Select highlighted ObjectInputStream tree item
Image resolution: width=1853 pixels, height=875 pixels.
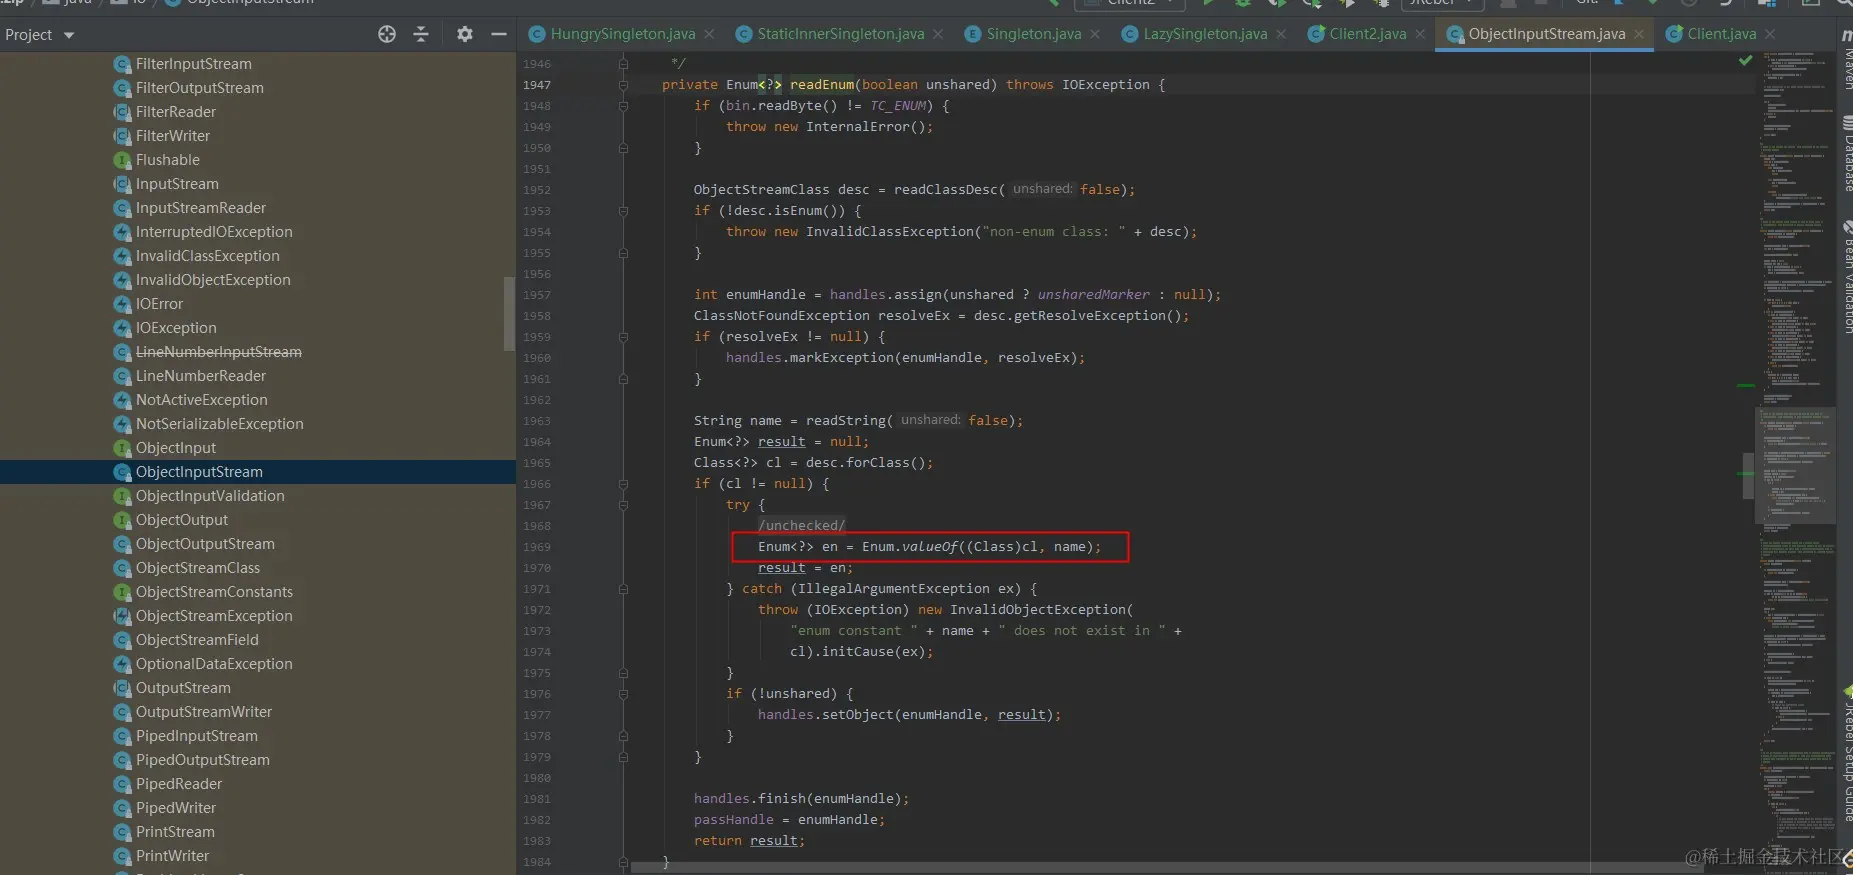[258, 472]
